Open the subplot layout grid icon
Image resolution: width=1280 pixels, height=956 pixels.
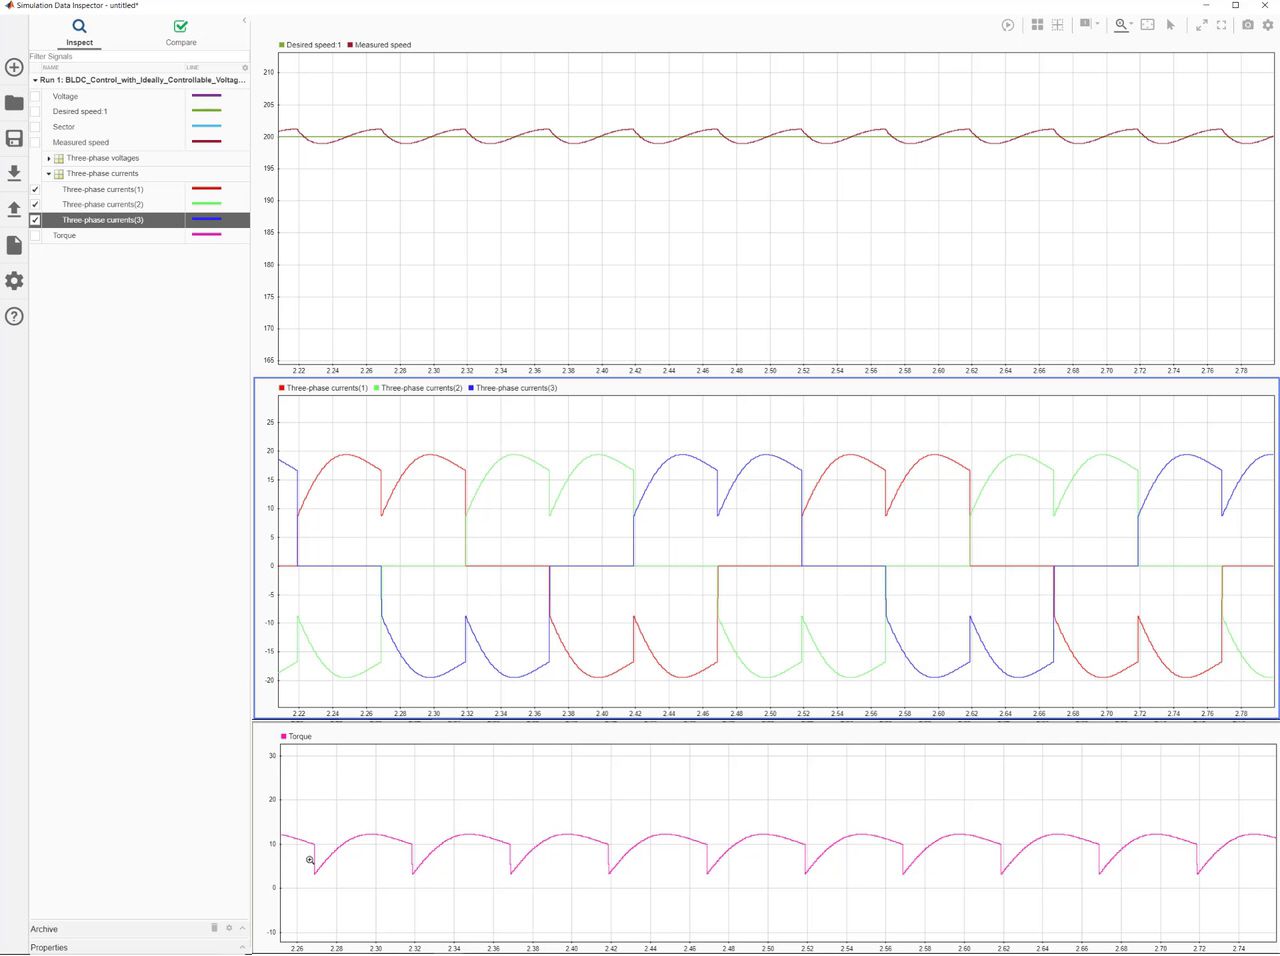click(x=1037, y=25)
